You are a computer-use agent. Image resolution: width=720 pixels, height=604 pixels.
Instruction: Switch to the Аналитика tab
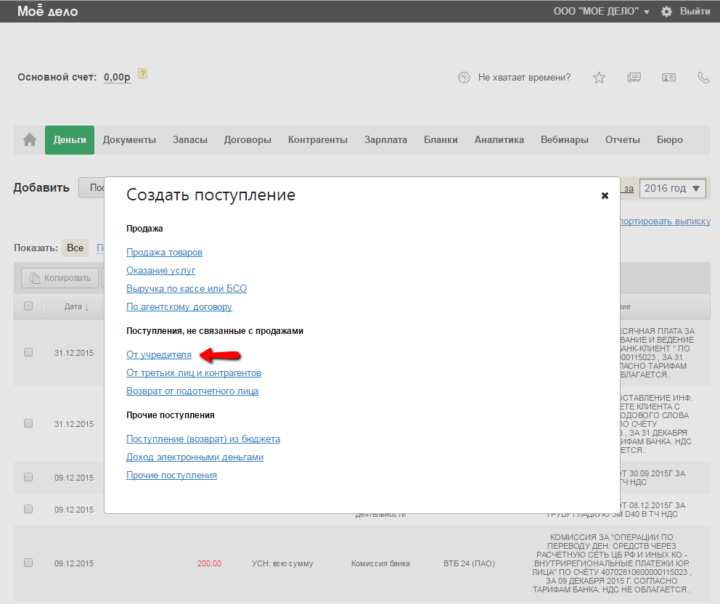(x=498, y=140)
